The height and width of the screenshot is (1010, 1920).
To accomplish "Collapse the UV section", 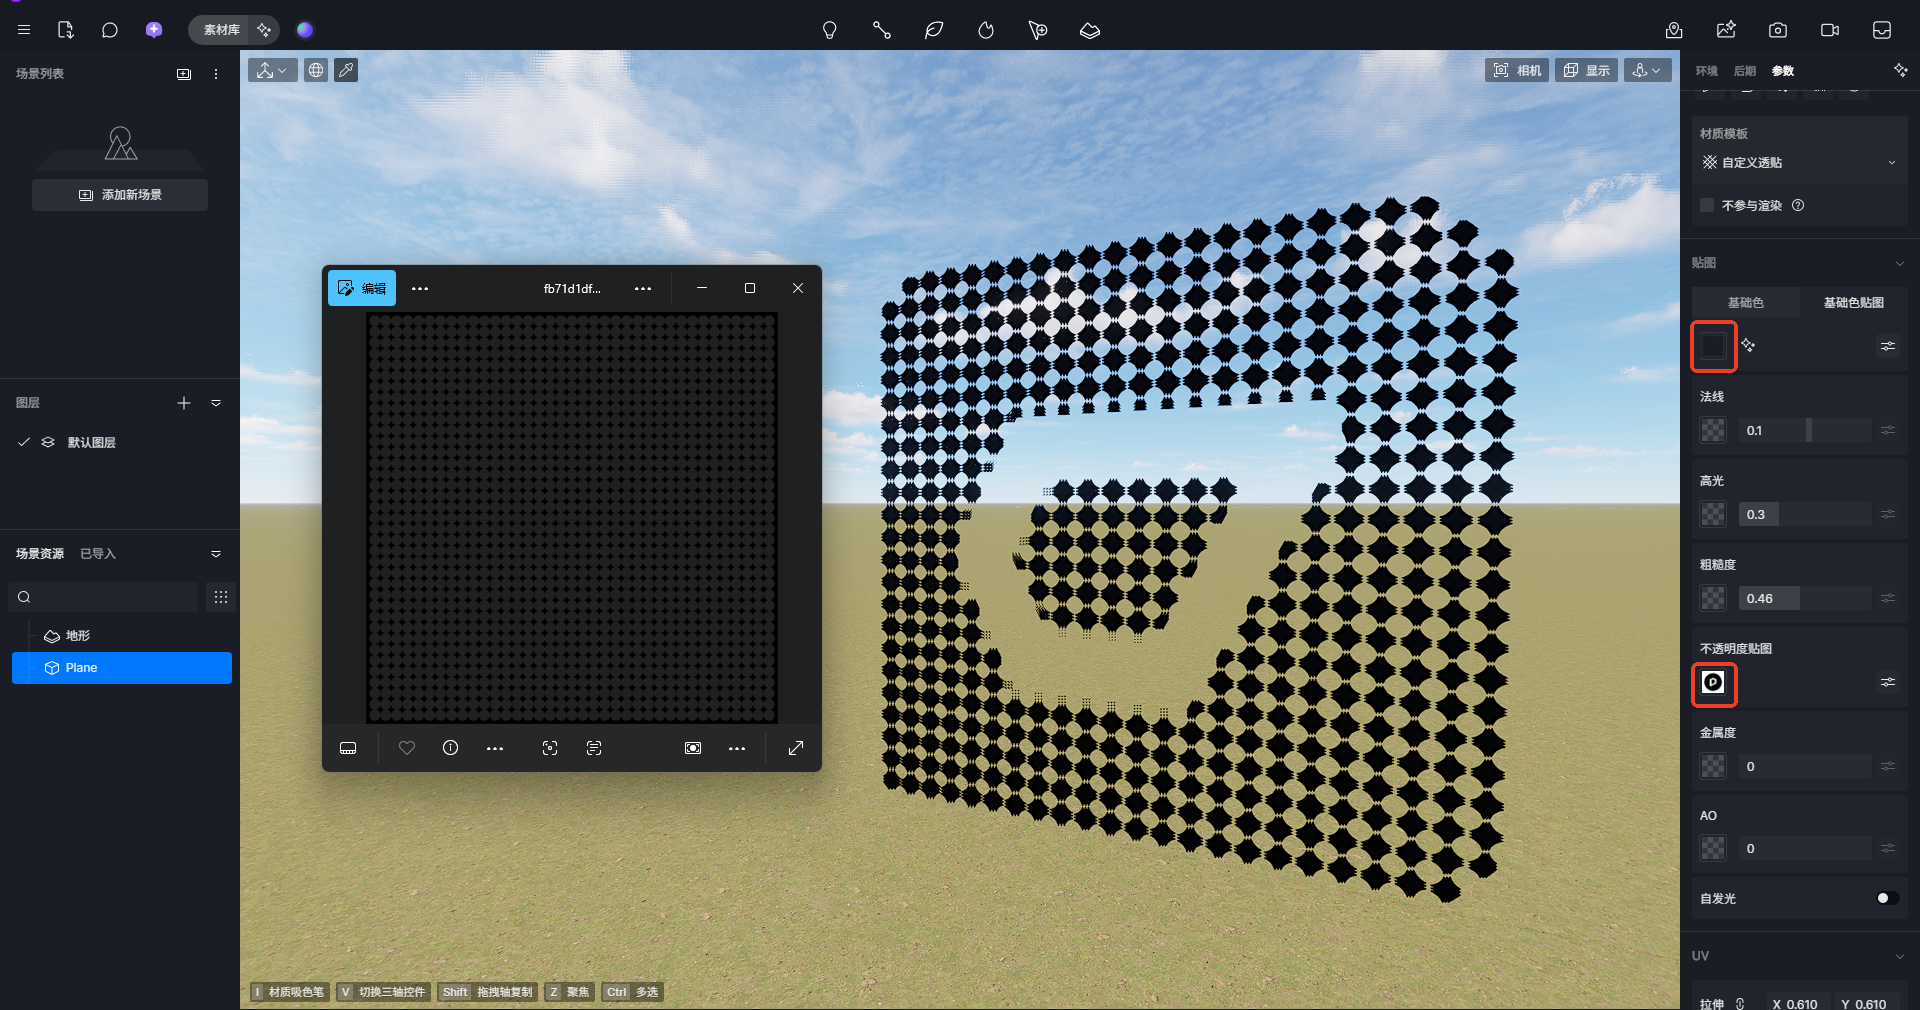I will pos(1899,956).
